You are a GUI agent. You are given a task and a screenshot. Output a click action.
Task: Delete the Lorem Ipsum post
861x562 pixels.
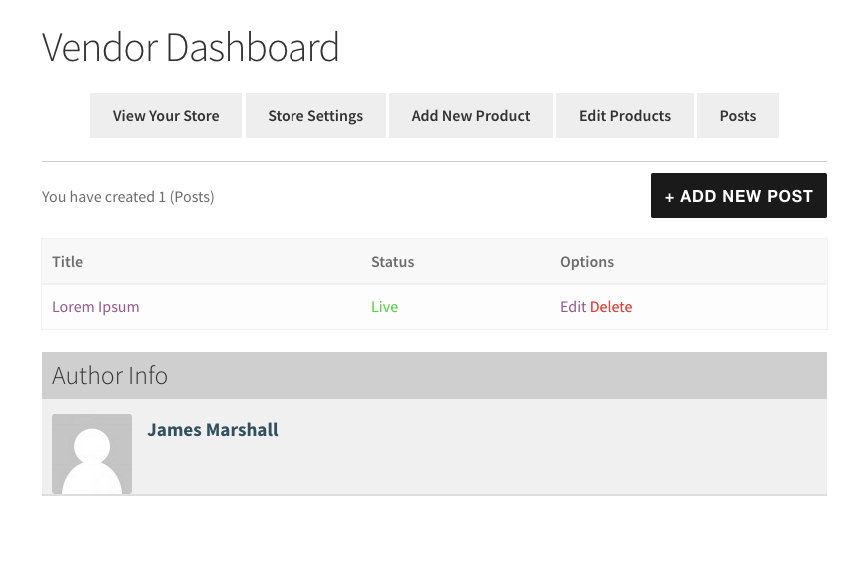(611, 307)
